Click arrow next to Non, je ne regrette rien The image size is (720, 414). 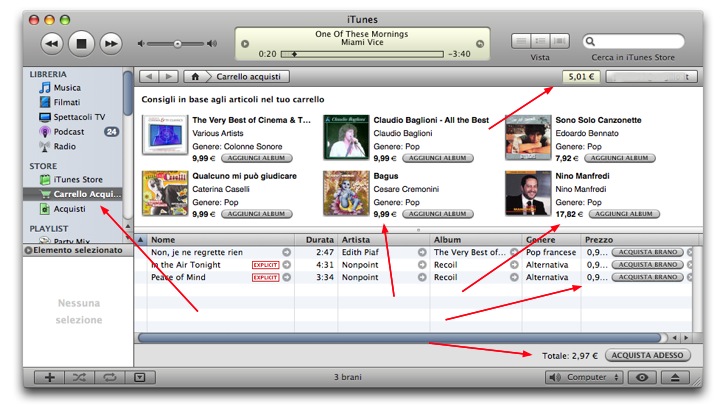[287, 252]
